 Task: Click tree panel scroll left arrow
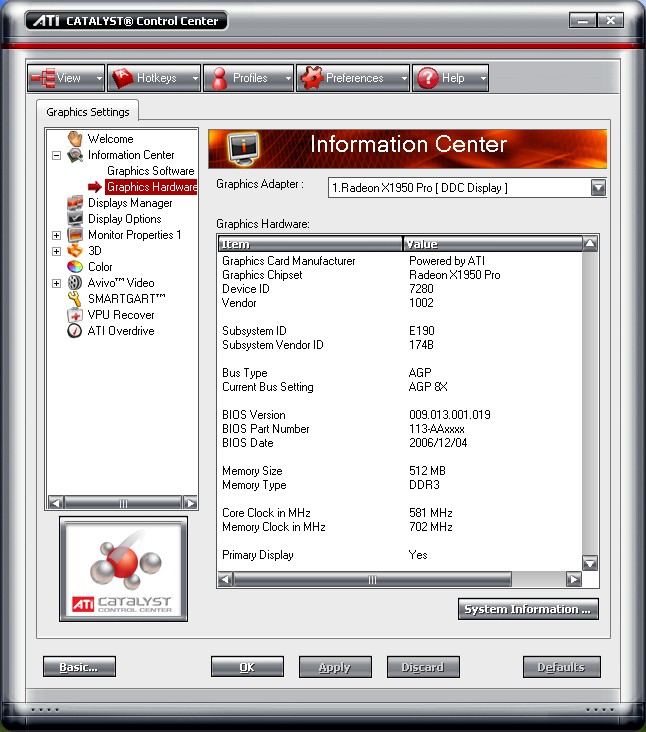(x=56, y=503)
